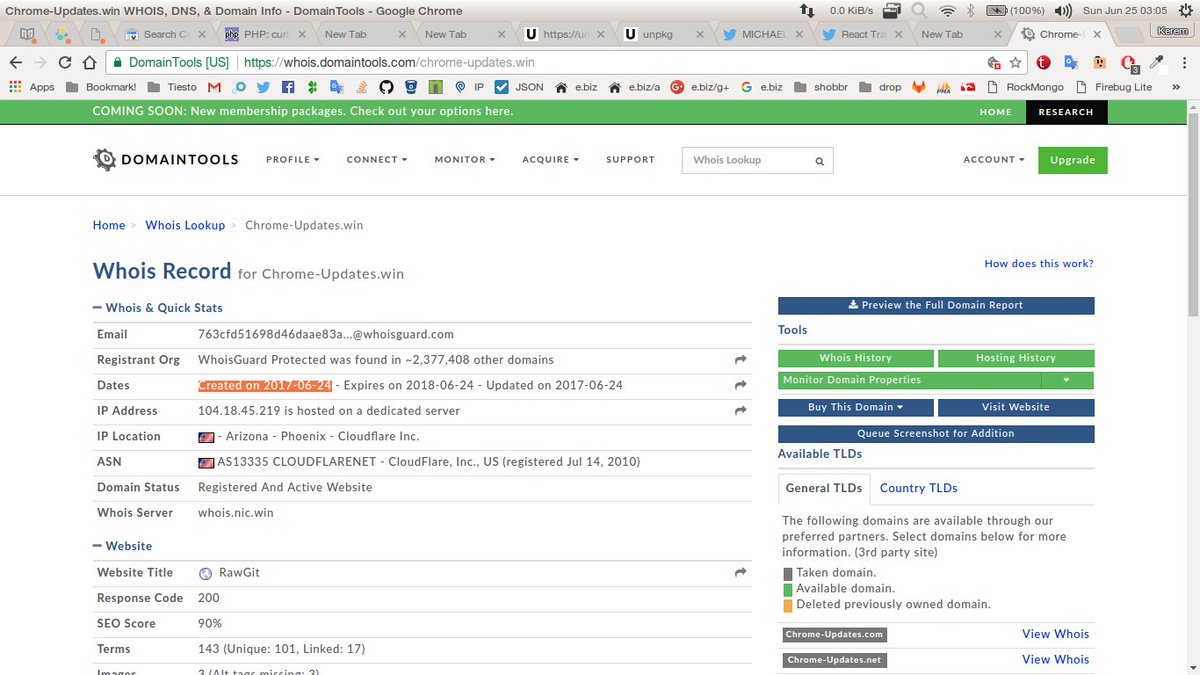Open the Buy This Domain dropdown

(856, 407)
